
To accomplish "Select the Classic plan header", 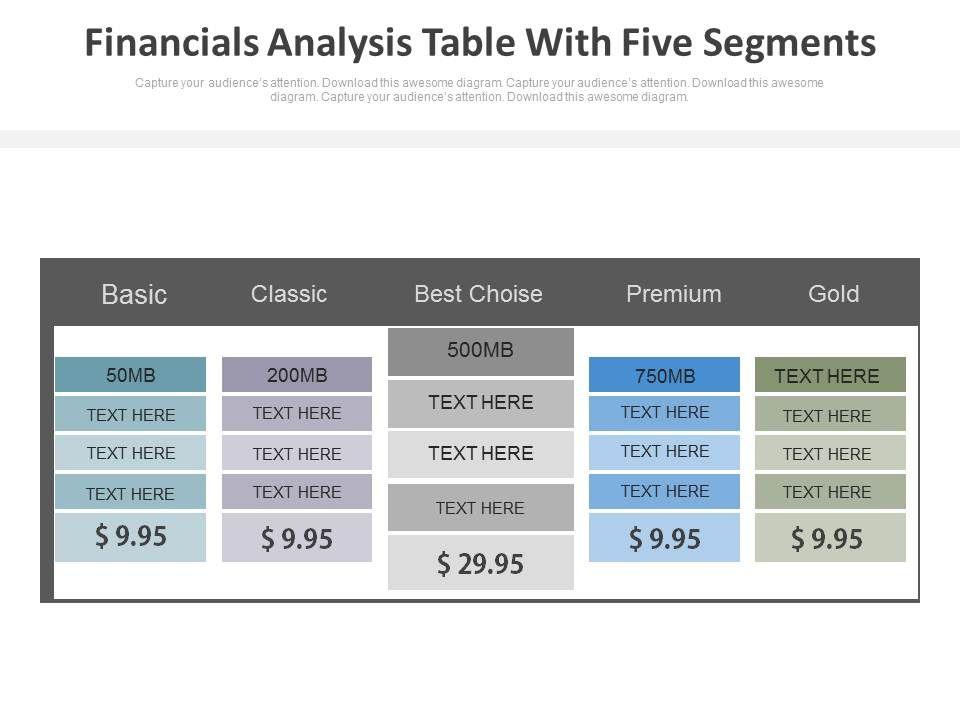I will tap(289, 294).
